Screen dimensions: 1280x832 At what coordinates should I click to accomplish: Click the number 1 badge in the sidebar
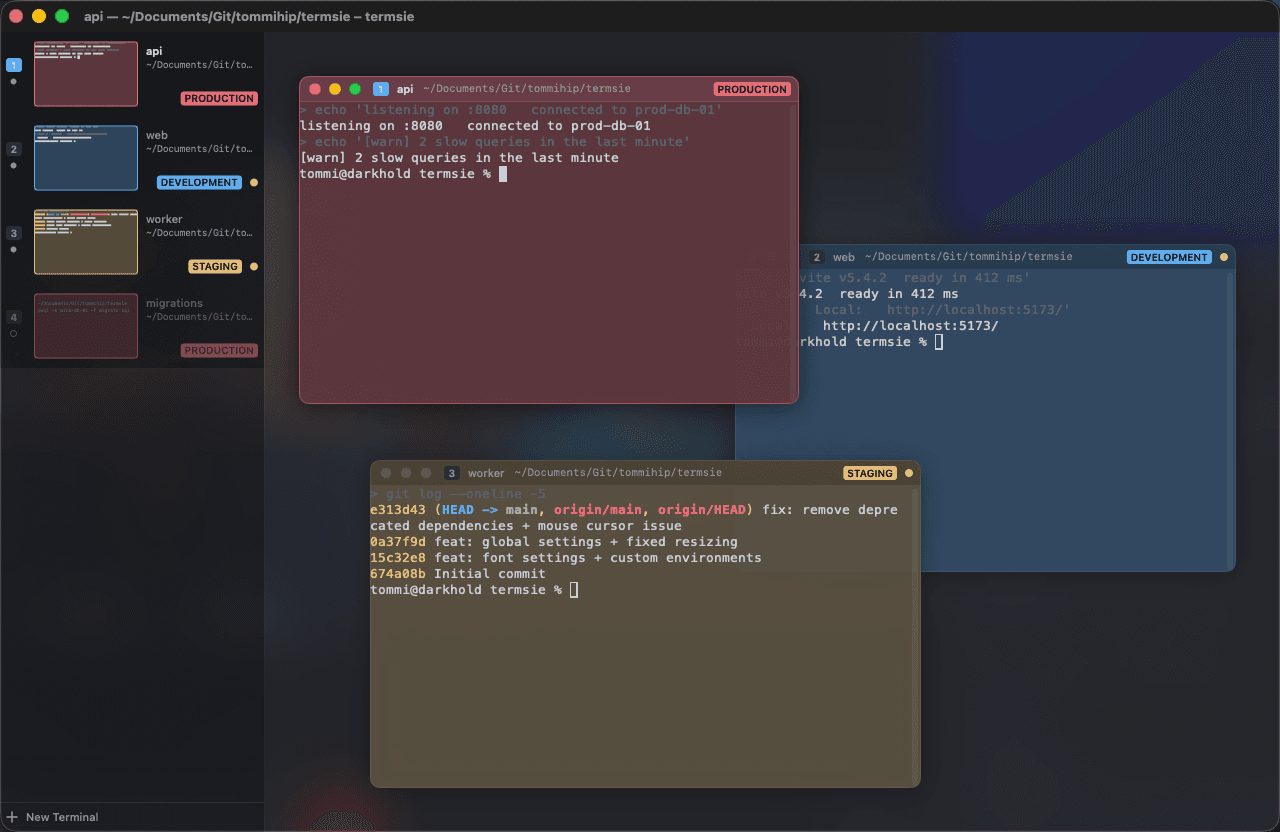(13, 65)
